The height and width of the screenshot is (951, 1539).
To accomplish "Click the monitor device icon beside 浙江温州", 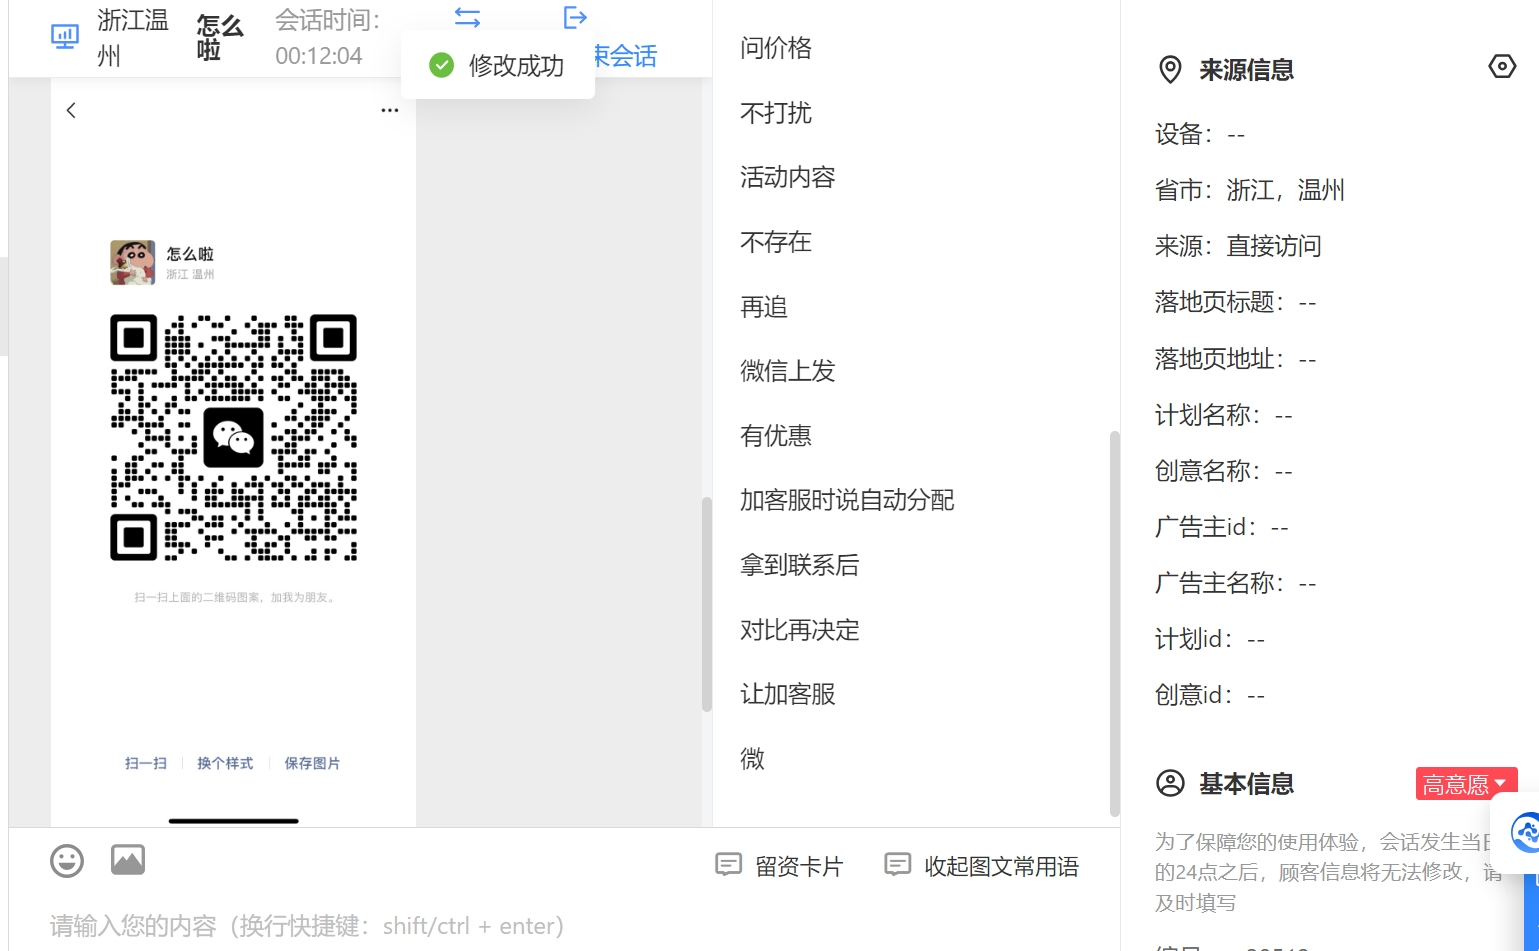I will (x=65, y=37).
